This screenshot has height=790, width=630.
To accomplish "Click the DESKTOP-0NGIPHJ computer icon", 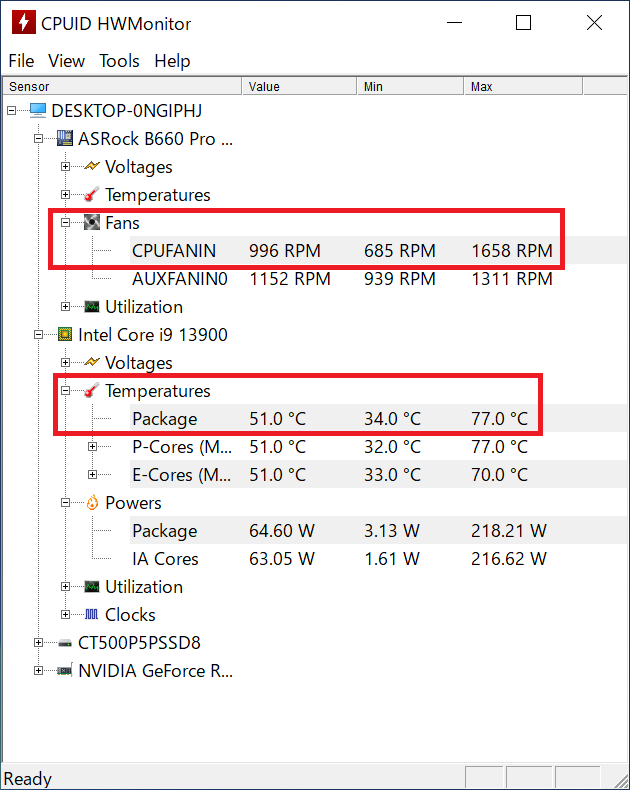I will (x=38, y=110).
